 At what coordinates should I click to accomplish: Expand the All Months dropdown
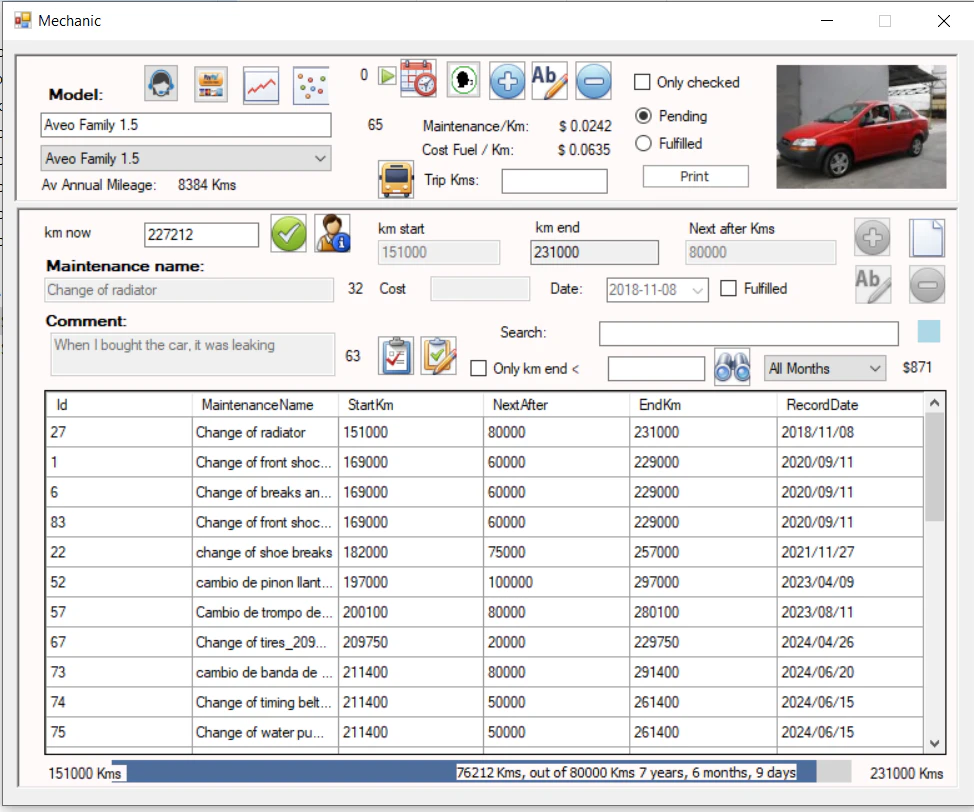click(x=824, y=368)
